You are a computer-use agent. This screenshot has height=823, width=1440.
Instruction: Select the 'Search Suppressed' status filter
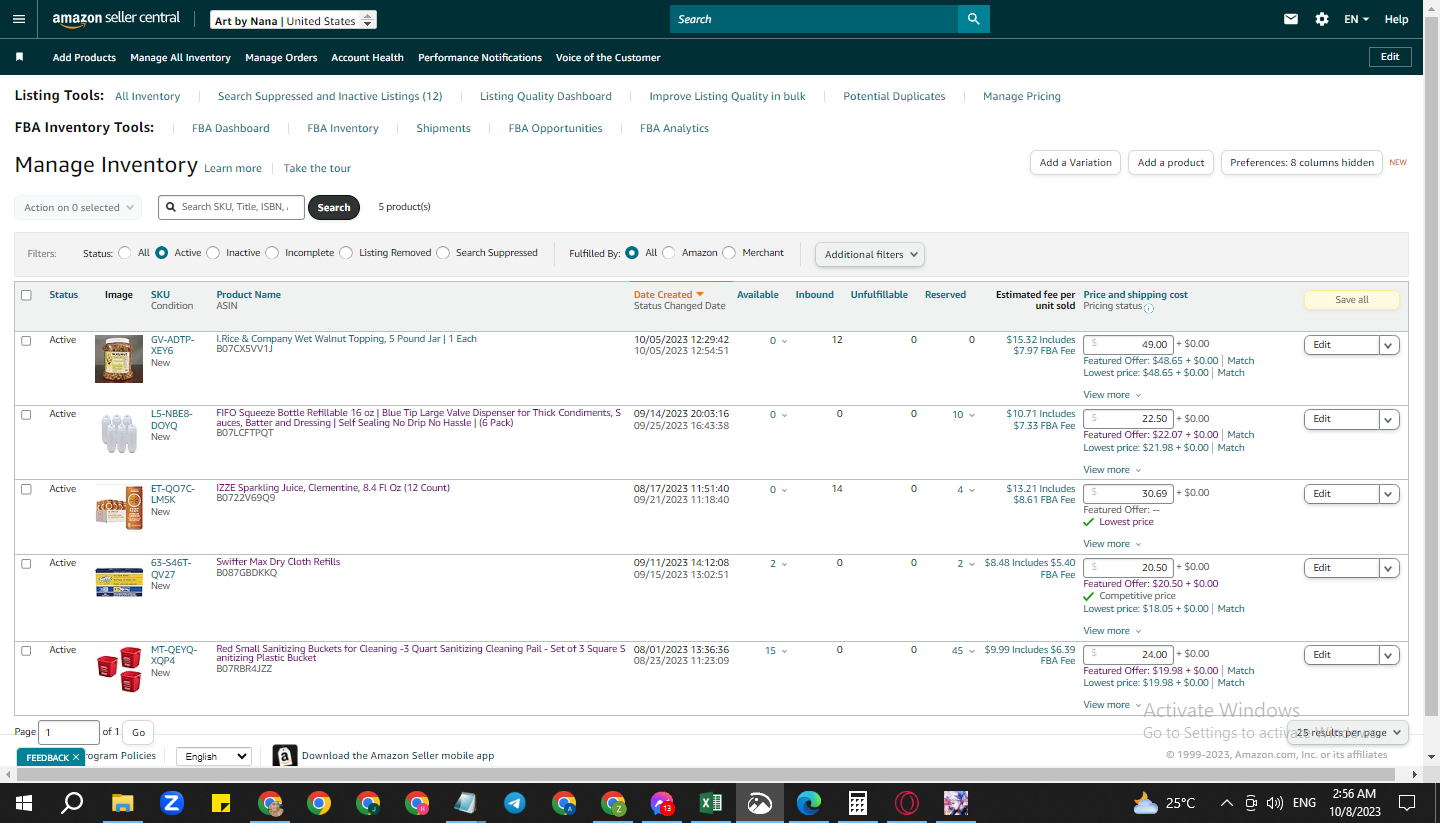443,253
